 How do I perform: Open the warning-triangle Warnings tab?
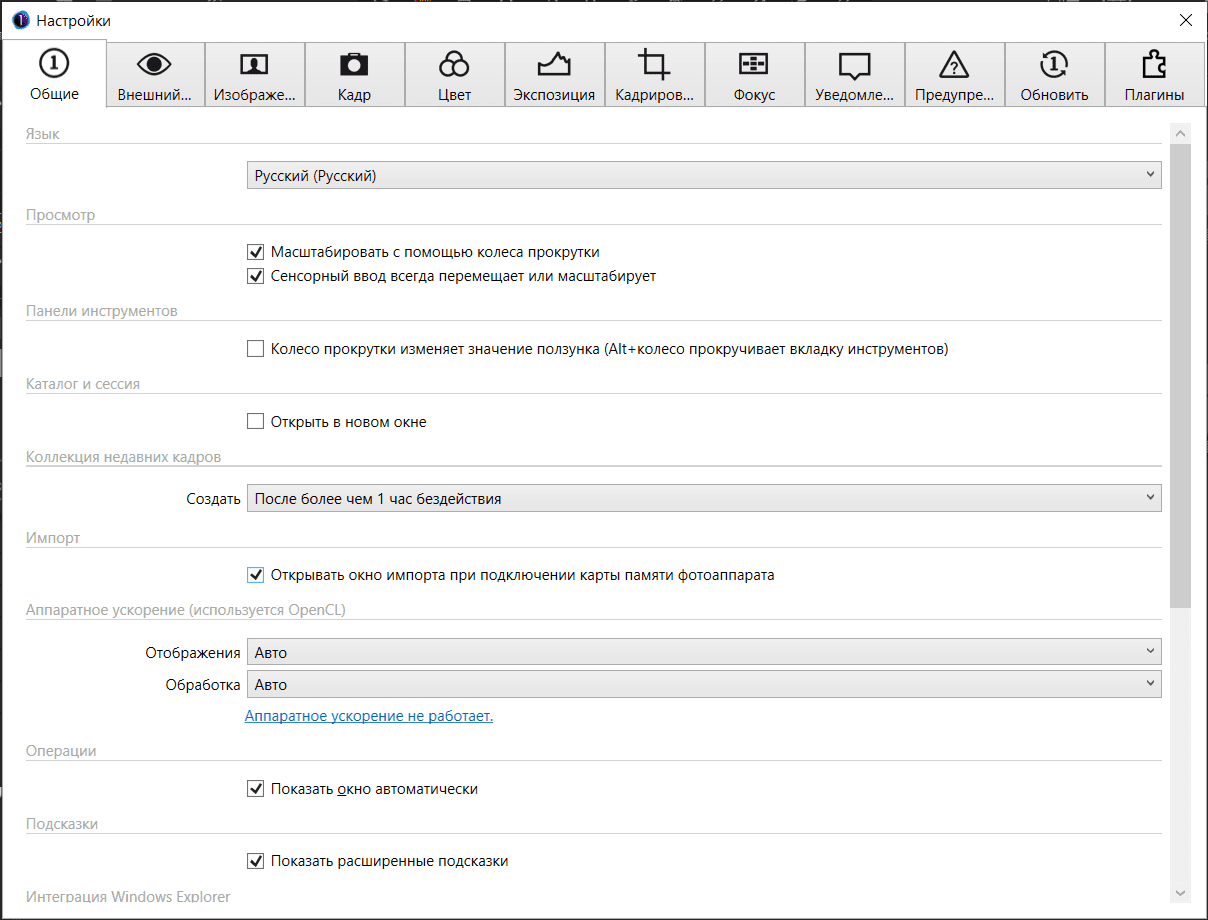[955, 75]
